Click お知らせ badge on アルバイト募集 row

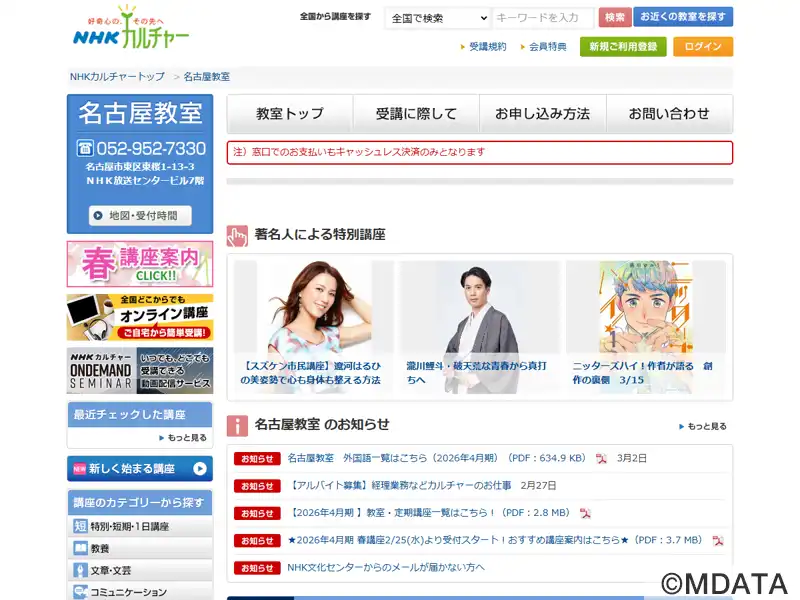[x=257, y=486]
